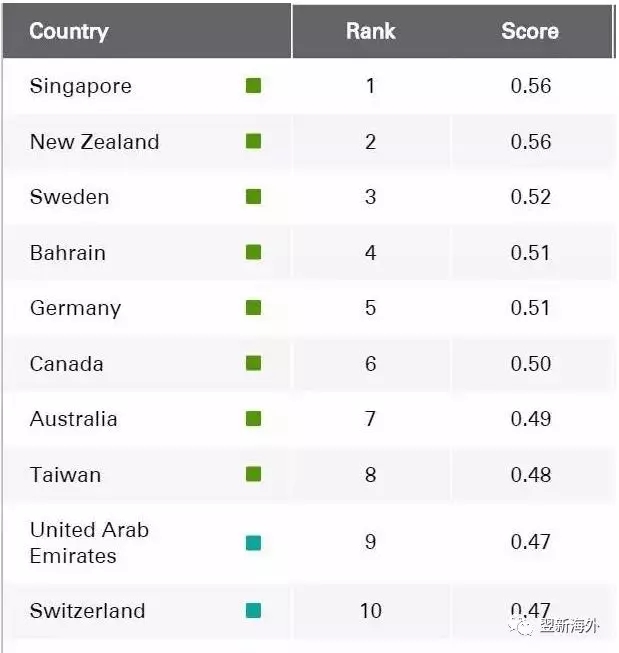Select rank number 10 for Switzerland
619x653 pixels.
click(370, 611)
